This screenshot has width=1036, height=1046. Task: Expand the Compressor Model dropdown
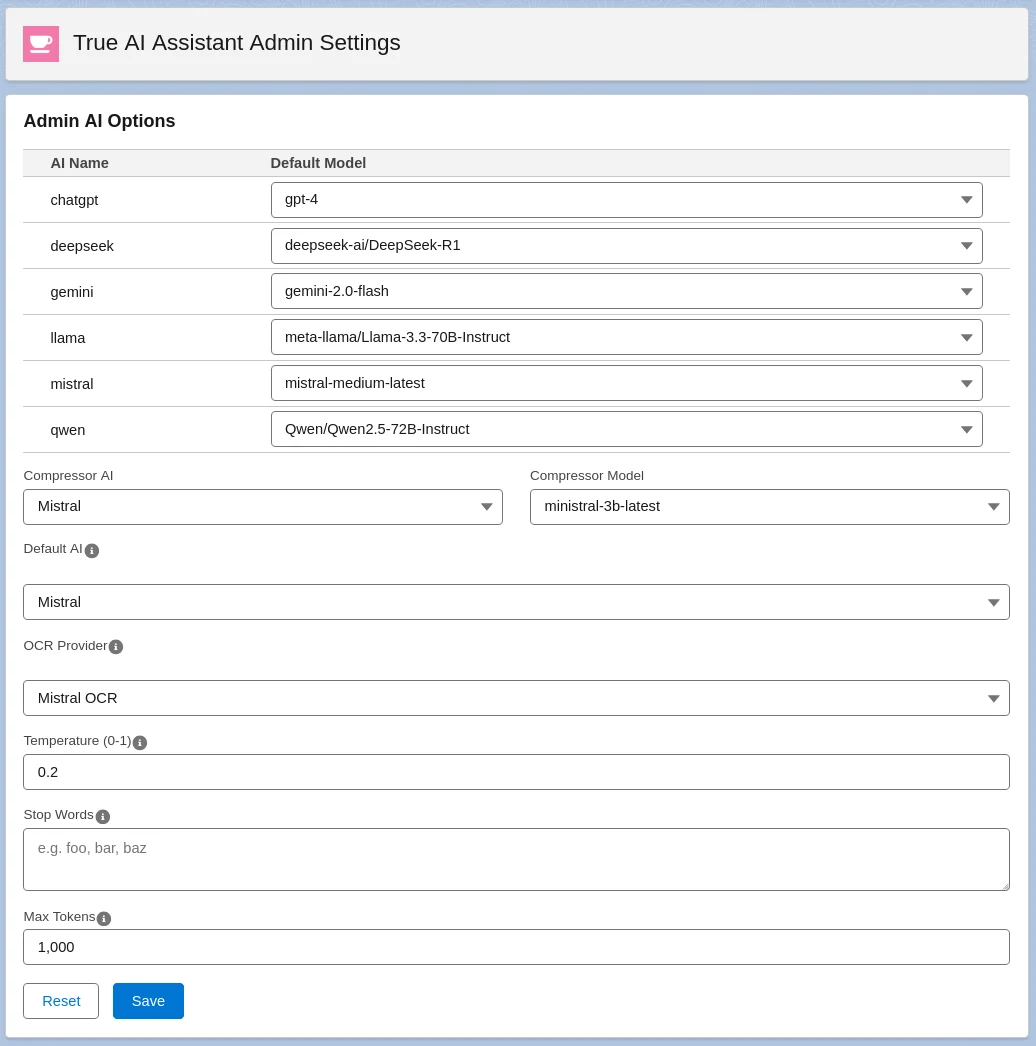coord(770,507)
